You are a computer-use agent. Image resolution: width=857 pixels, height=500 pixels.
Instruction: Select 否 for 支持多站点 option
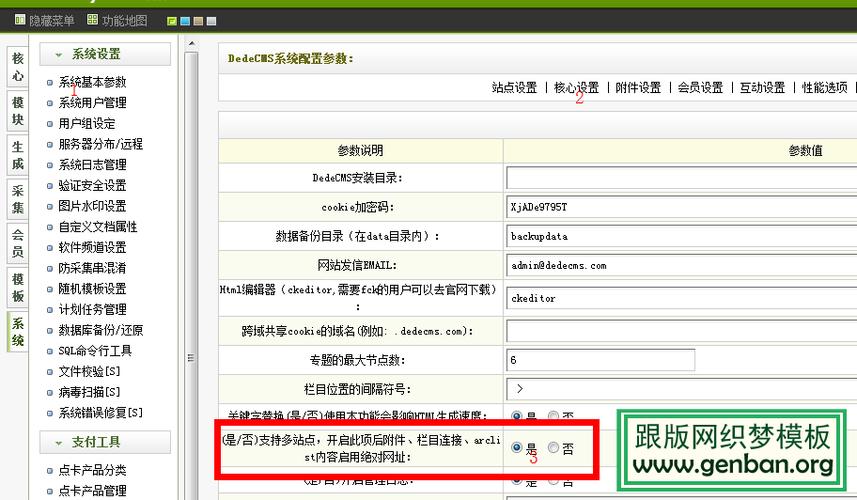(553, 448)
